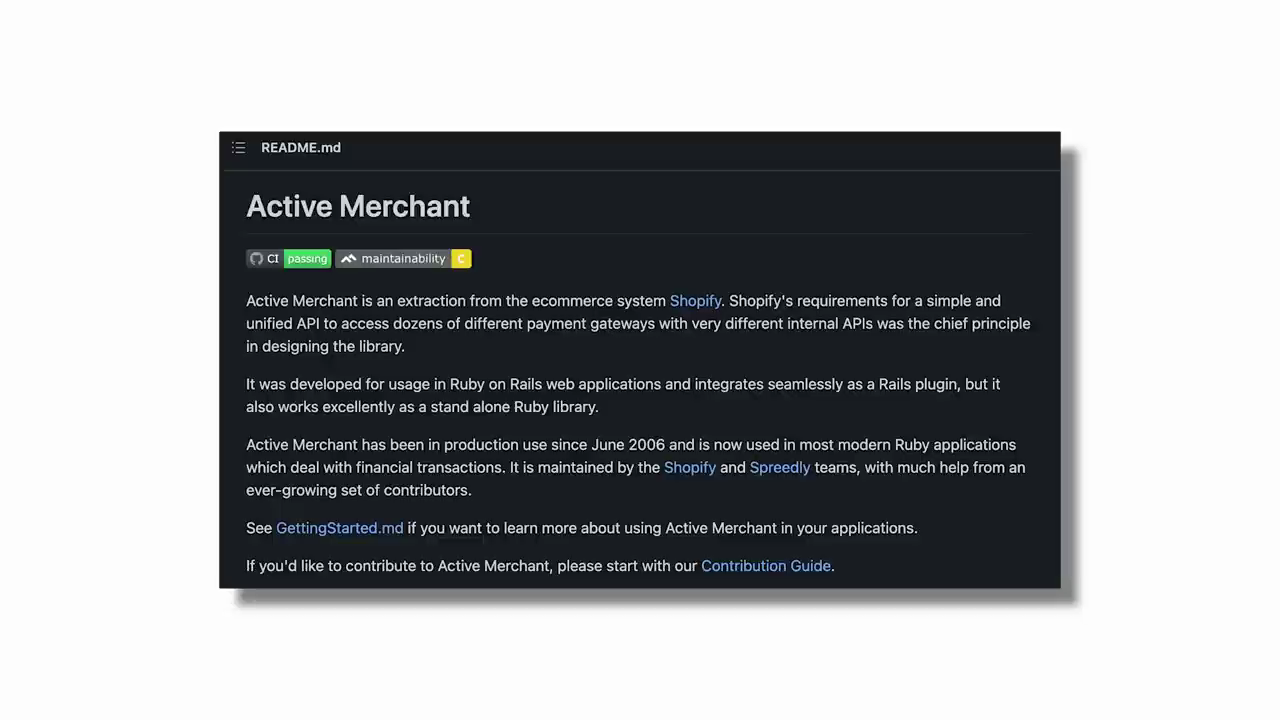Screen dimensions: 1280x720
Task: Open the Shopify link near Spreedly
Action: coord(690,468)
